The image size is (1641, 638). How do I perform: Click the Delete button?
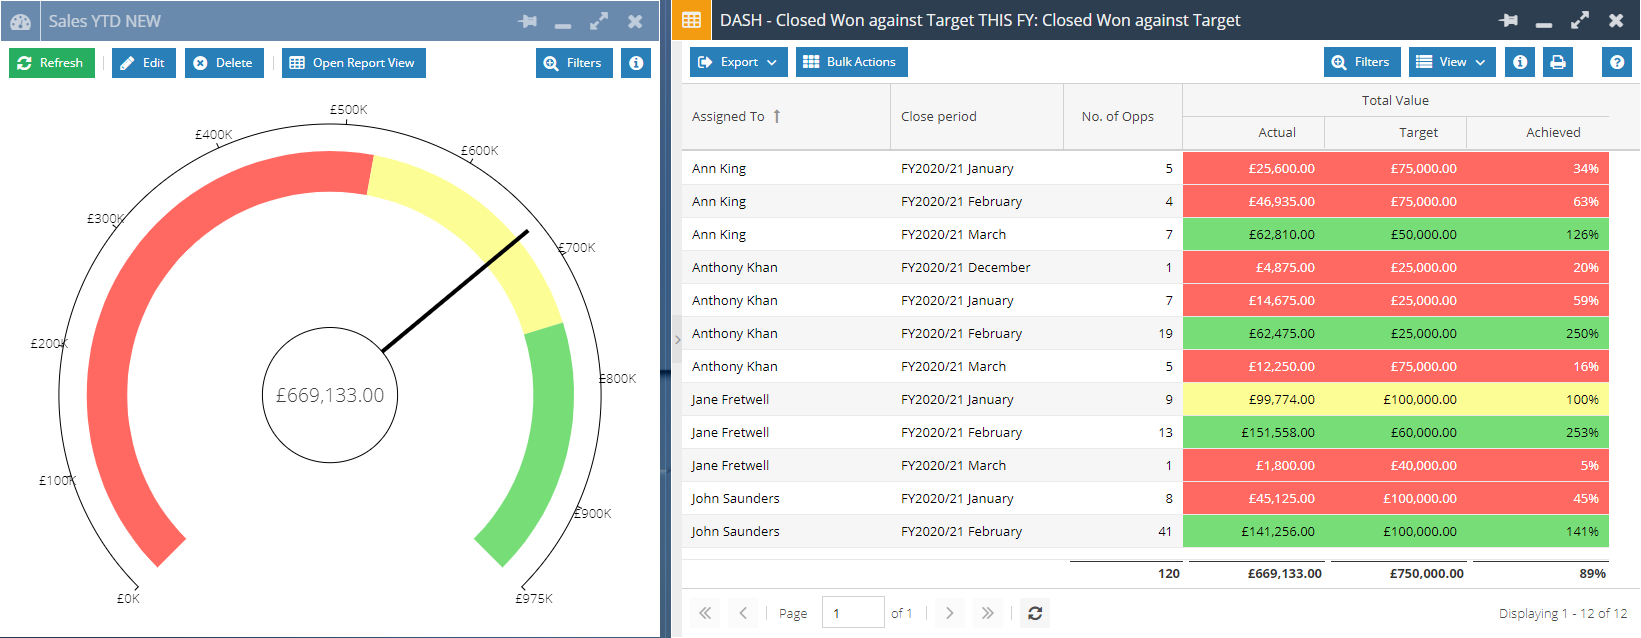[224, 63]
